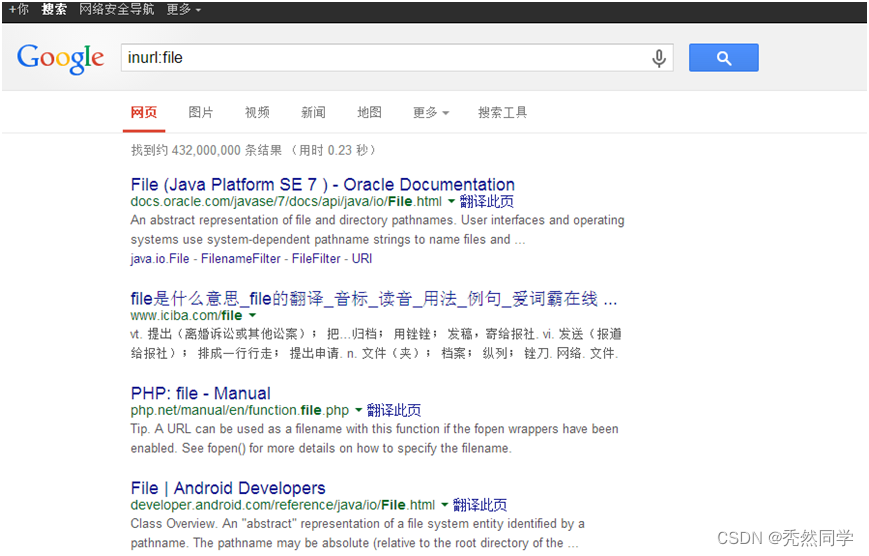869x556 pixels.
Task: Switch to the 网页 tab
Action: [144, 113]
